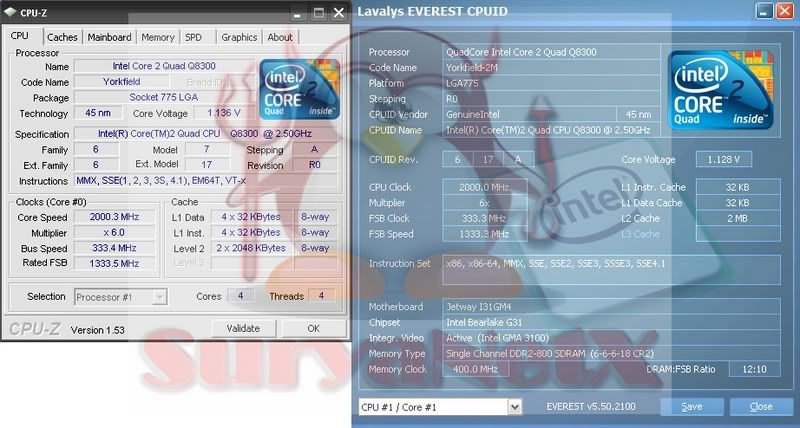800x428 pixels.
Task: Click the Core Speed value 2000.3 MHz
Action: point(114,217)
